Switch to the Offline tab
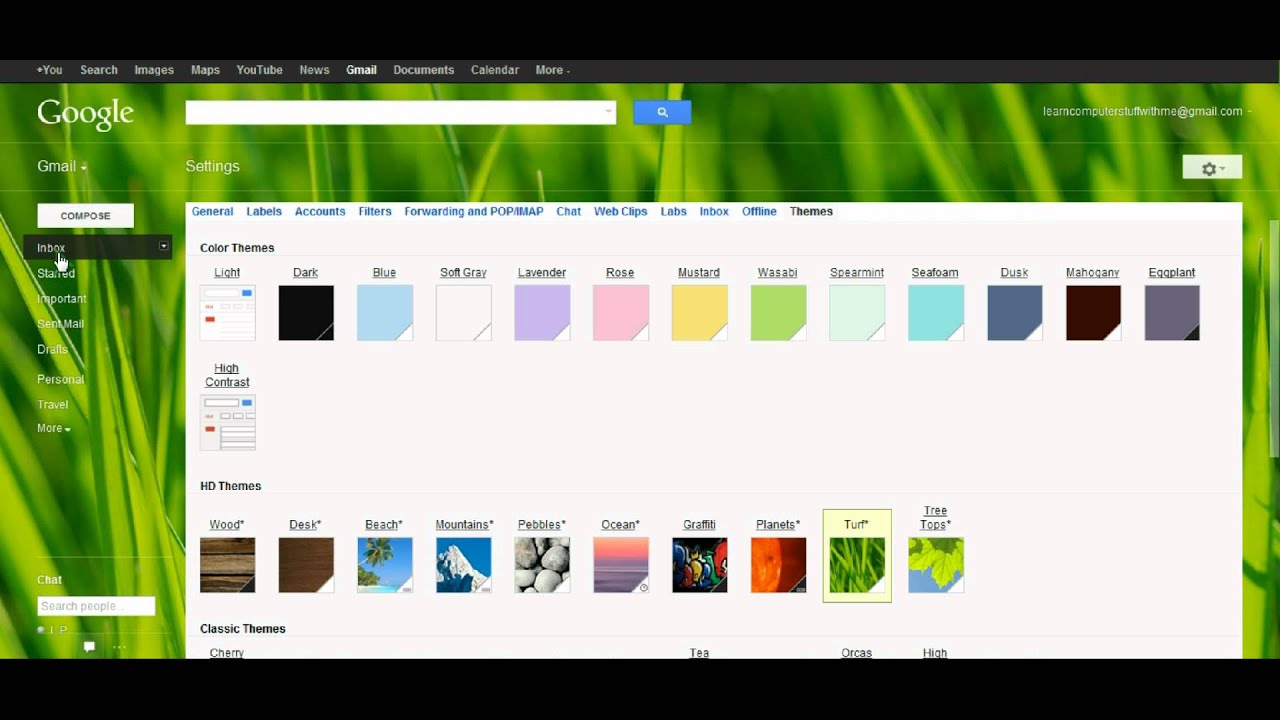 (759, 211)
